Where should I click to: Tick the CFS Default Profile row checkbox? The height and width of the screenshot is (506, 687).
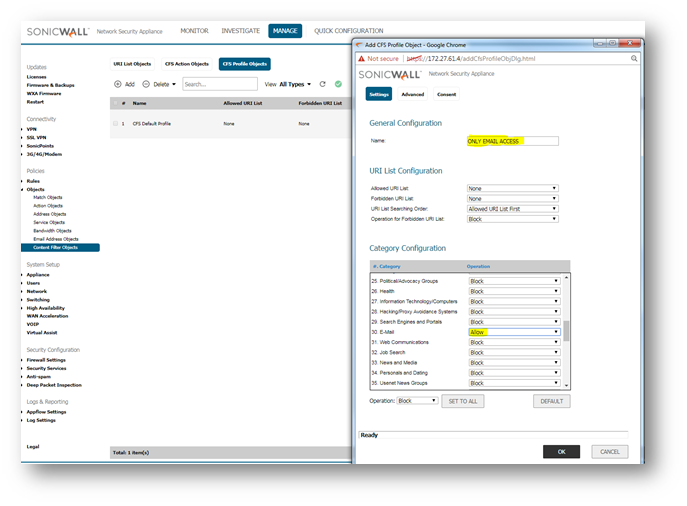115,123
